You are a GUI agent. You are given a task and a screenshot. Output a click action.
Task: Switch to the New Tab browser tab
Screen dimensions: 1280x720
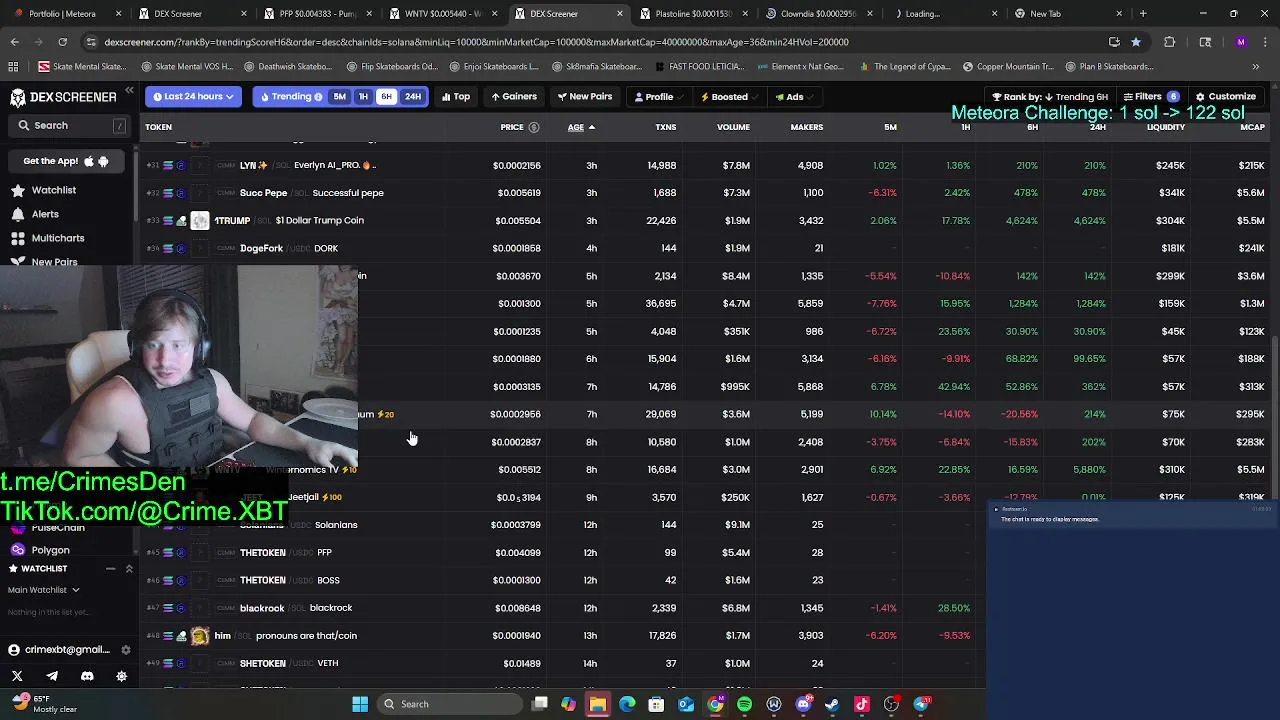click(x=1067, y=14)
